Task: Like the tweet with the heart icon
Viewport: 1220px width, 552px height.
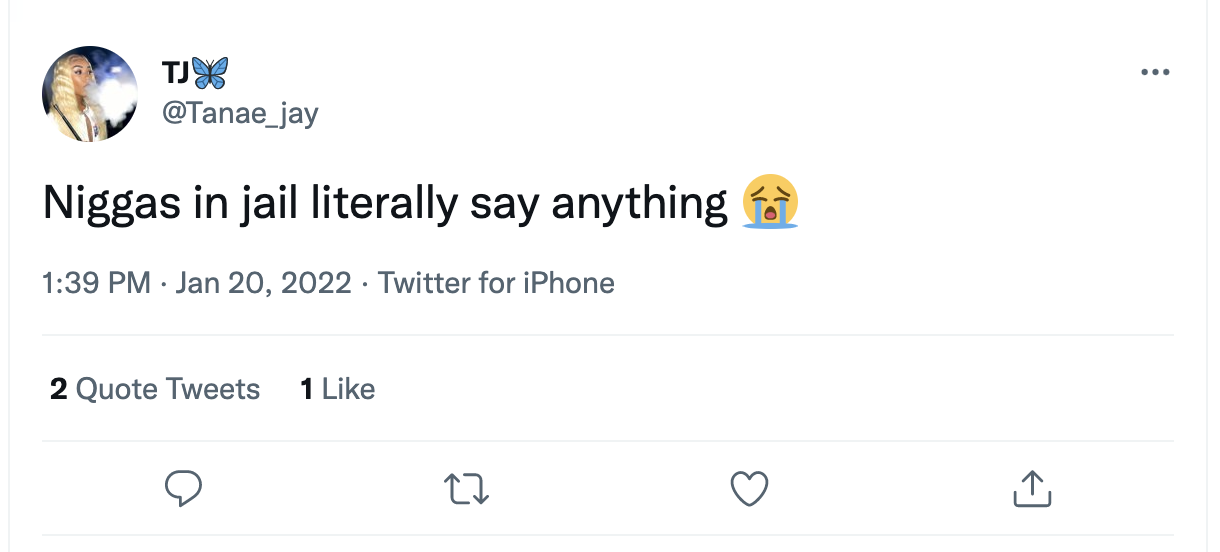Action: point(749,488)
